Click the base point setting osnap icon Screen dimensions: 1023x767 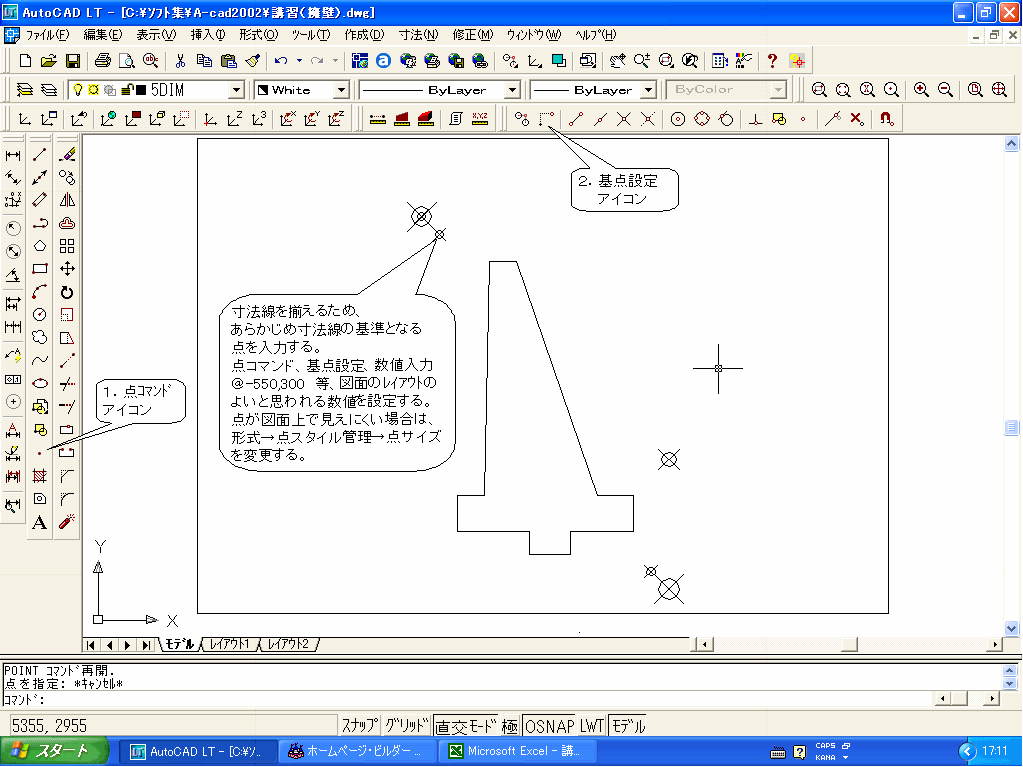click(x=546, y=119)
